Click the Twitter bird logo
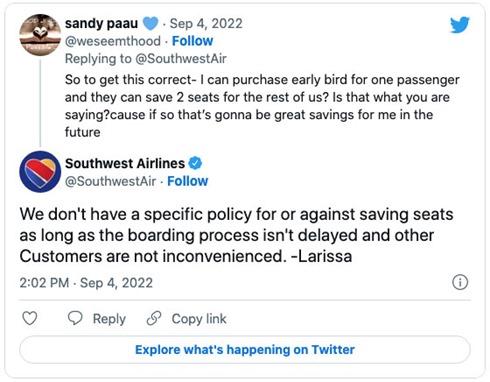 click(460, 25)
